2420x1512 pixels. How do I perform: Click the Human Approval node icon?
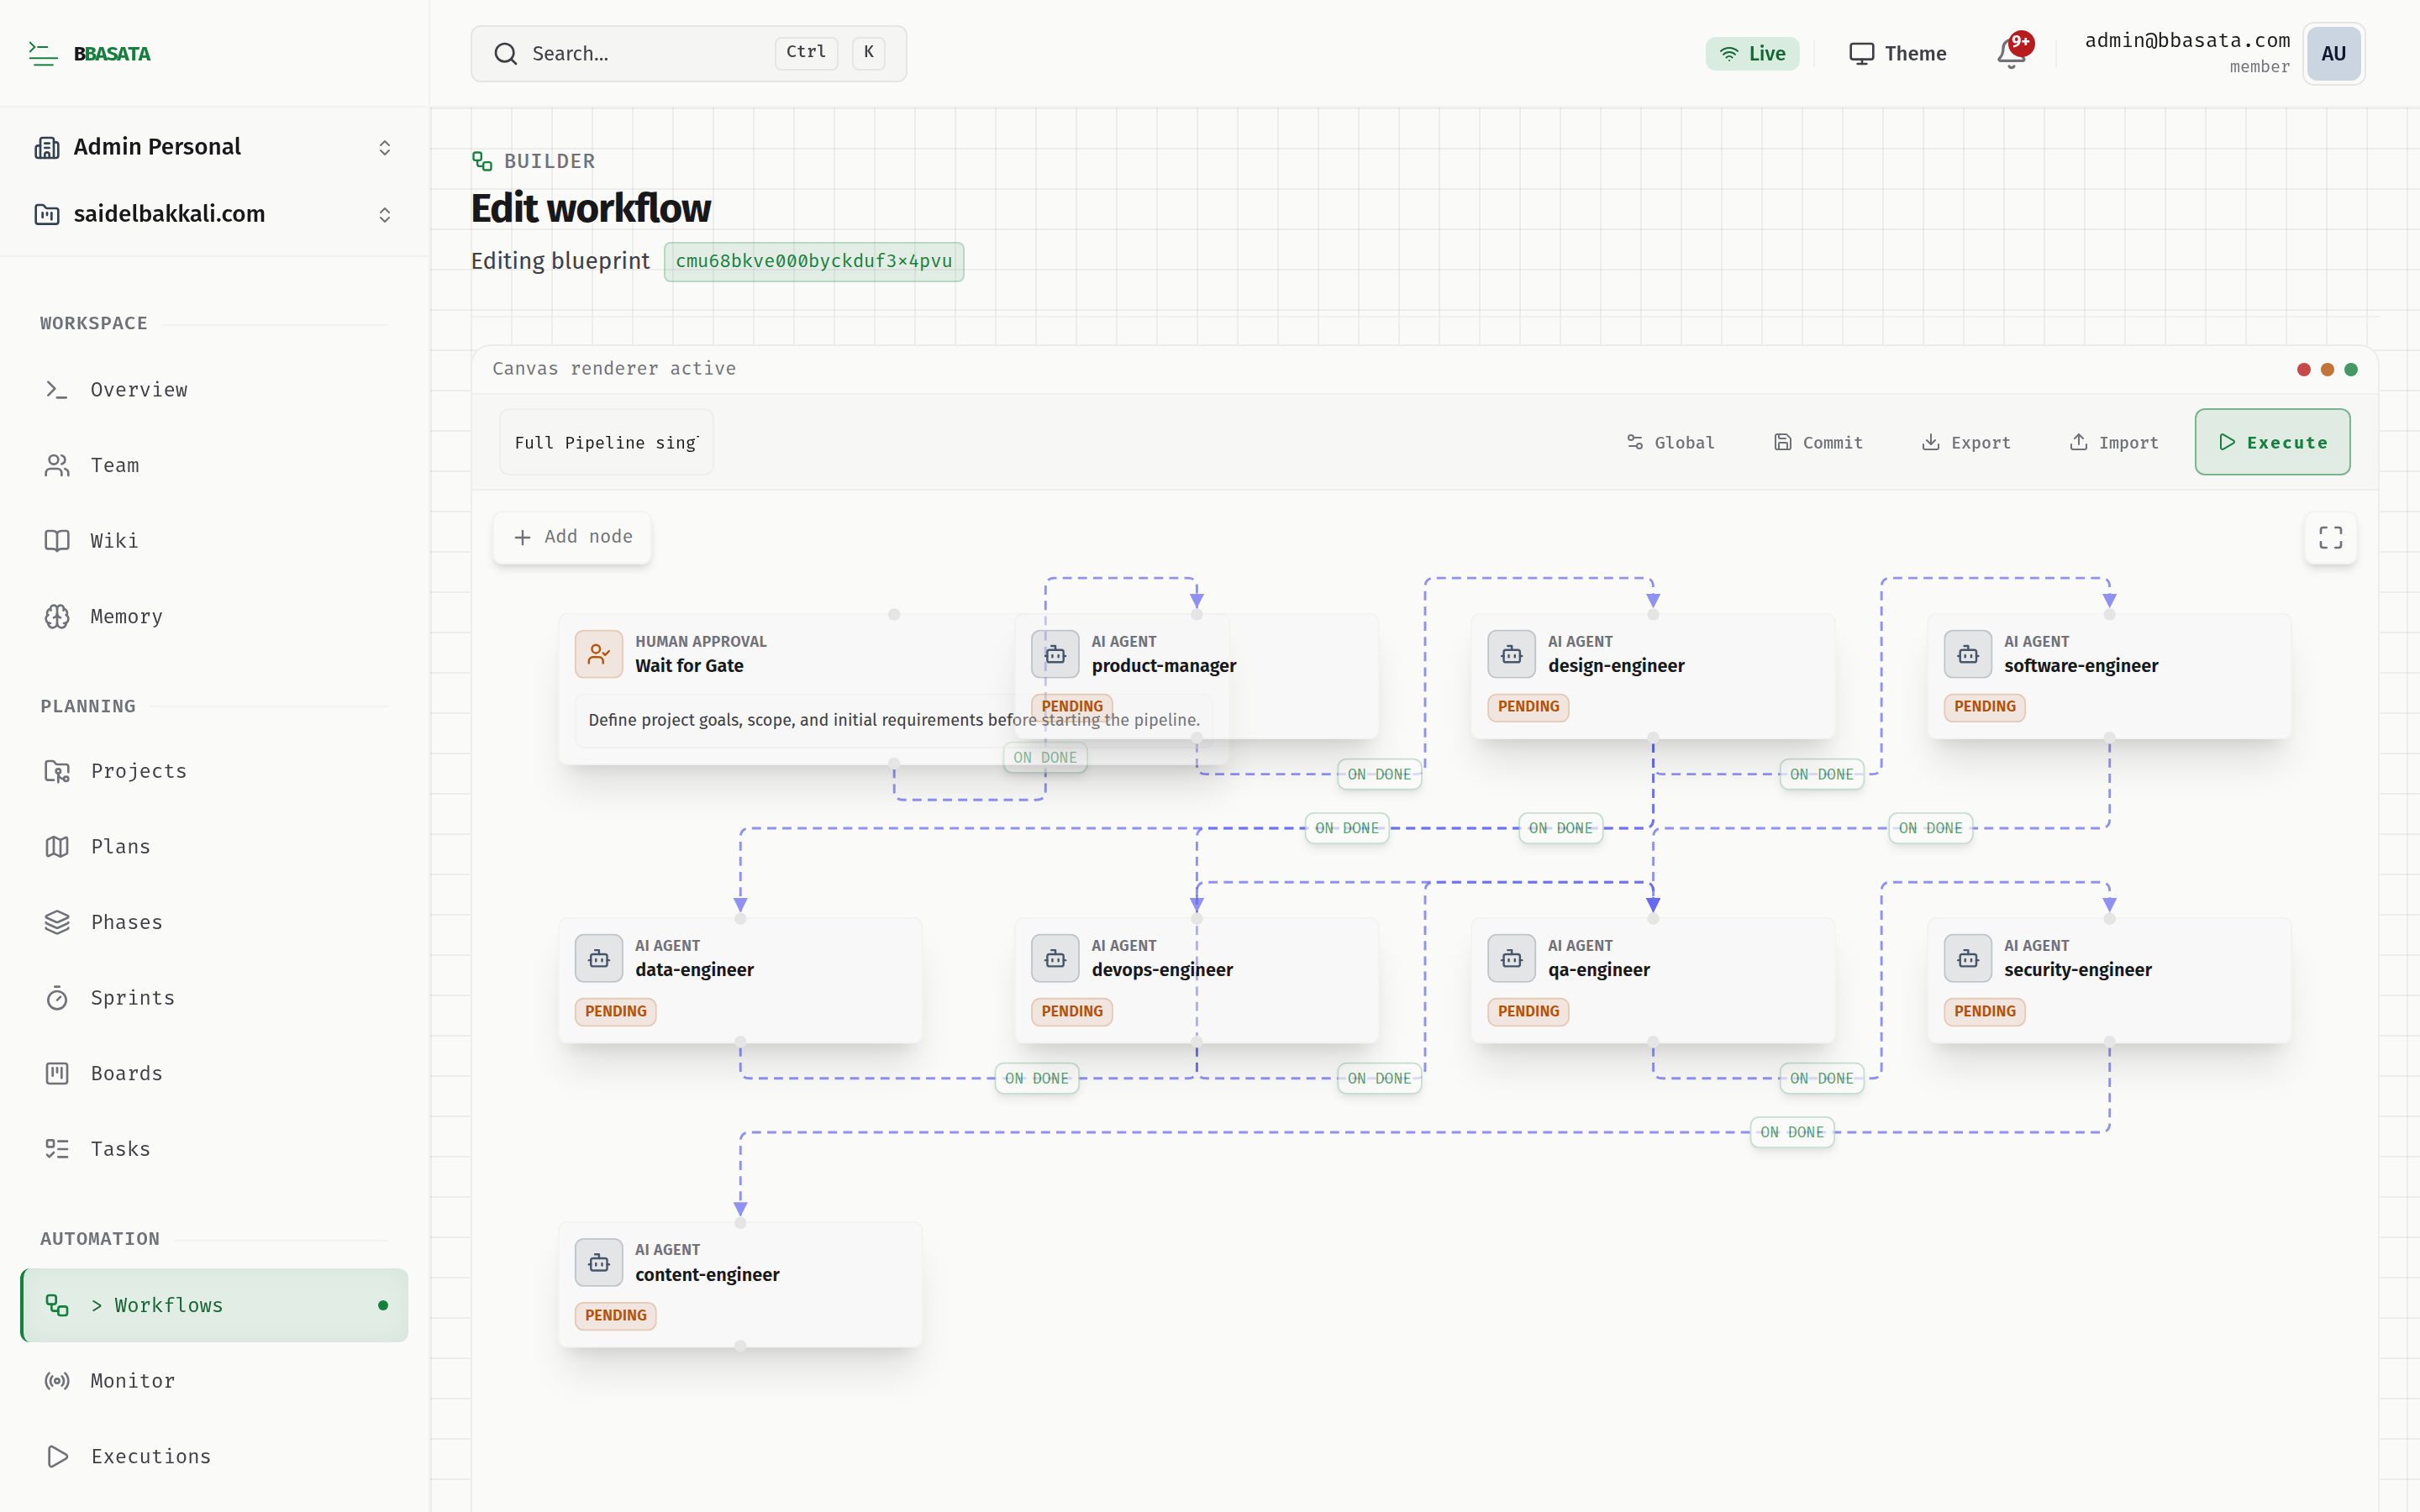(x=598, y=654)
